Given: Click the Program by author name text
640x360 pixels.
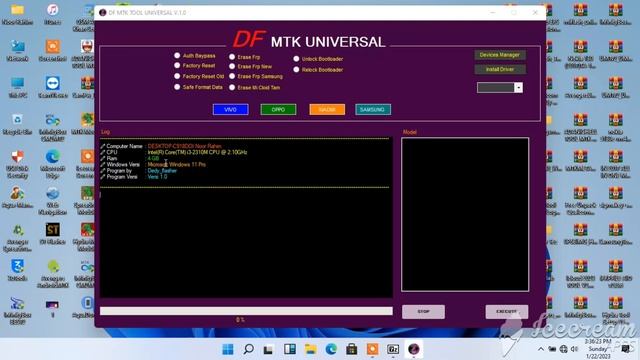Looking at the screenshot, I should click(162, 171).
